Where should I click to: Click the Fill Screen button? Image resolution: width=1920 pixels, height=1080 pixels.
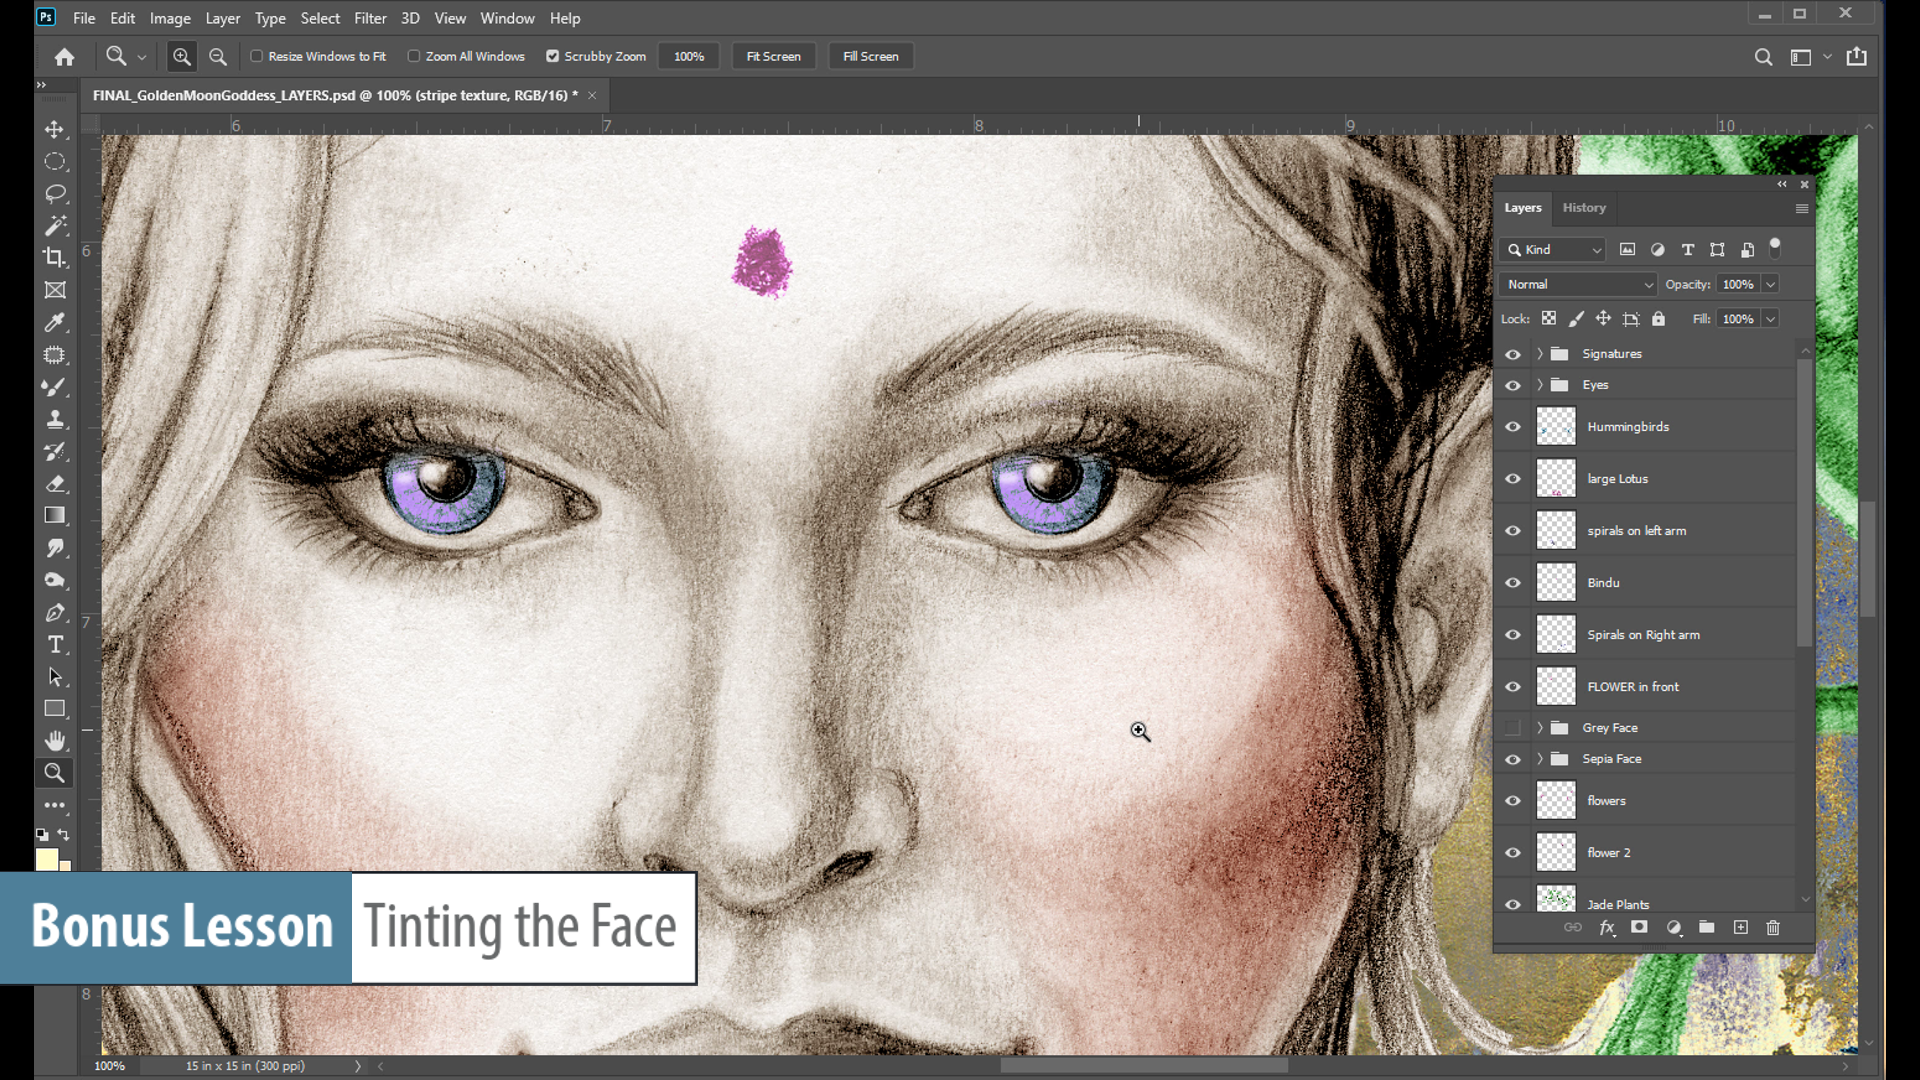(x=871, y=57)
